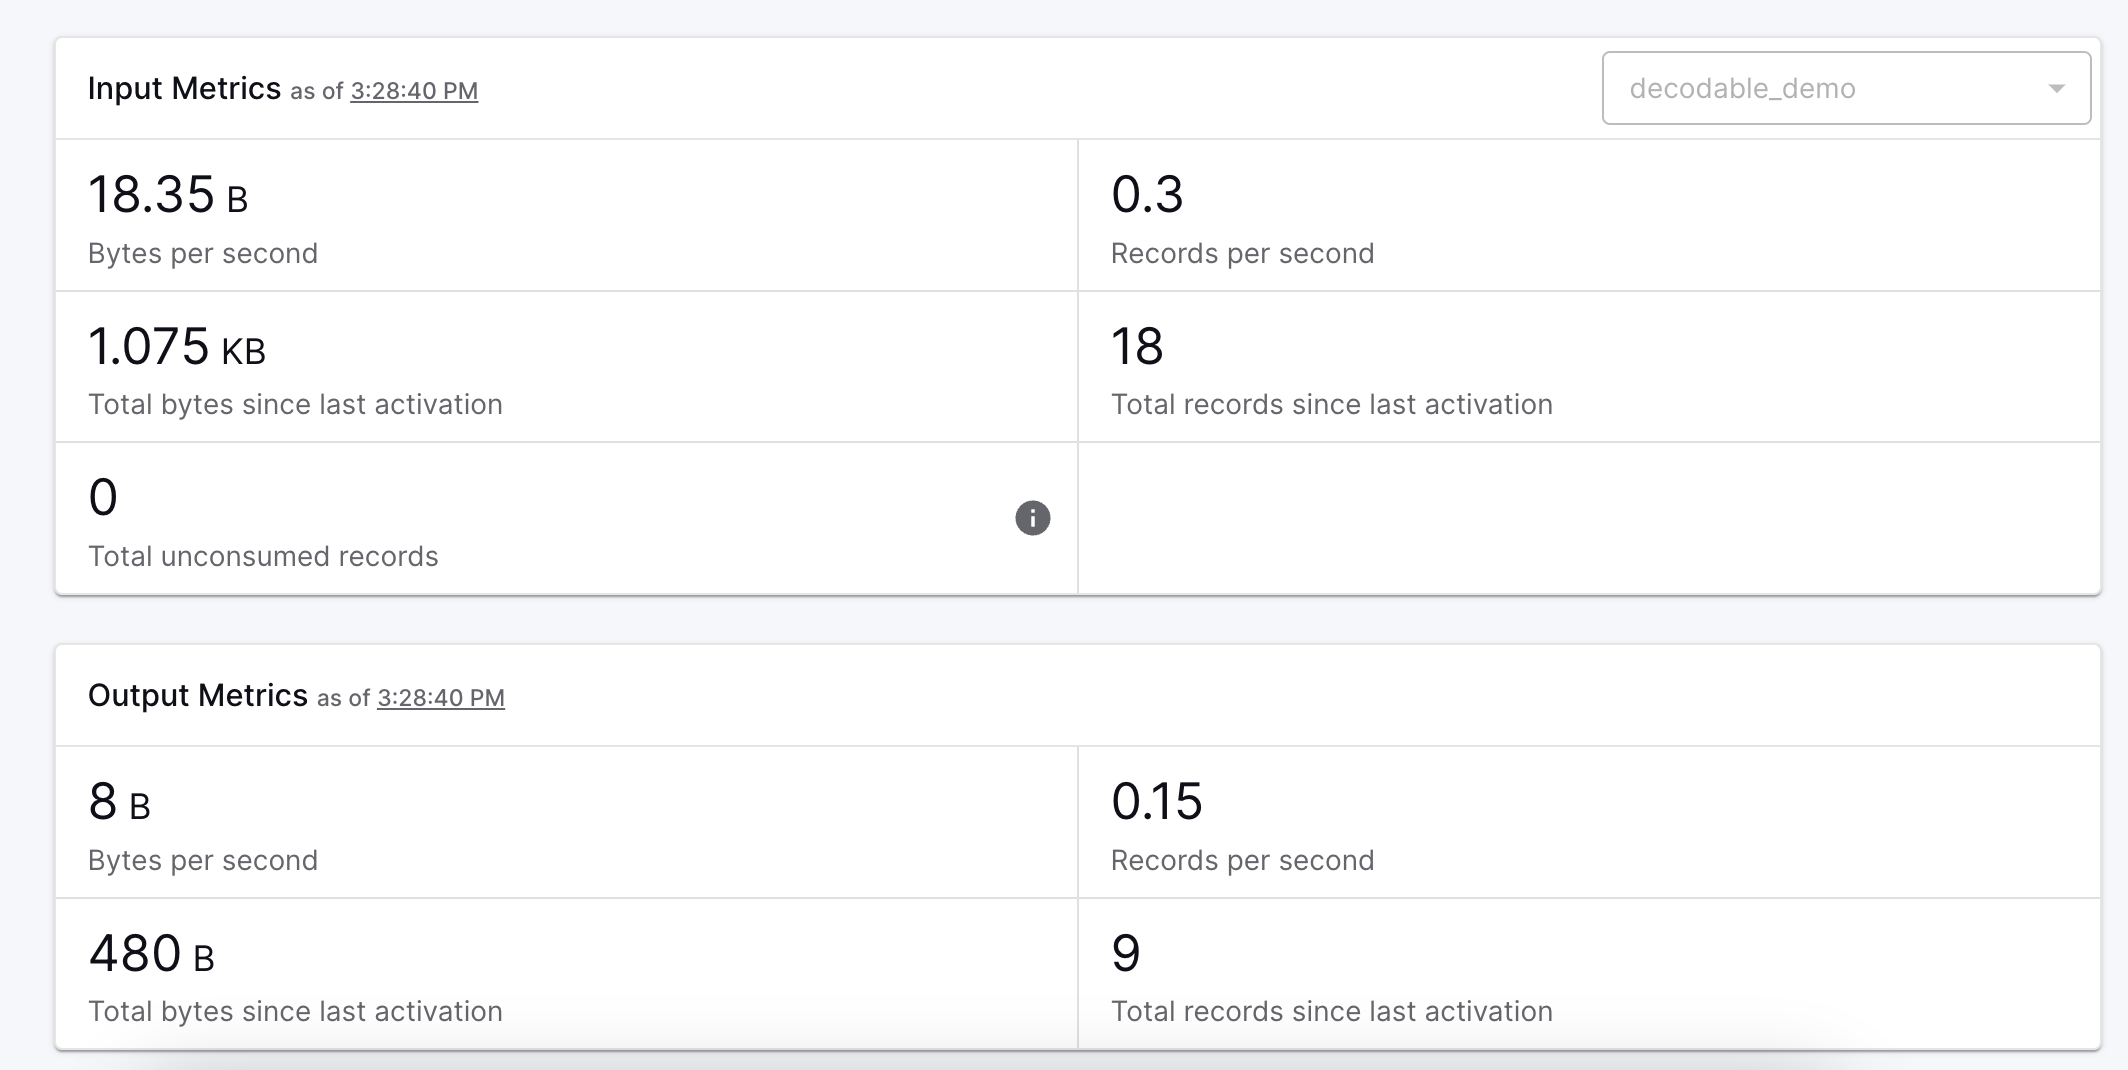Expand the dropdown arrow next to decodable_demo
The width and height of the screenshot is (2128, 1070).
click(2056, 89)
